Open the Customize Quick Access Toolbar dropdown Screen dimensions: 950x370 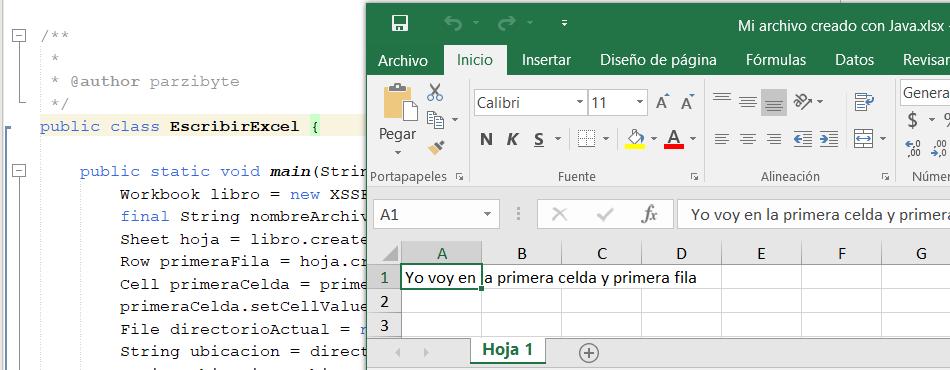tap(564, 24)
